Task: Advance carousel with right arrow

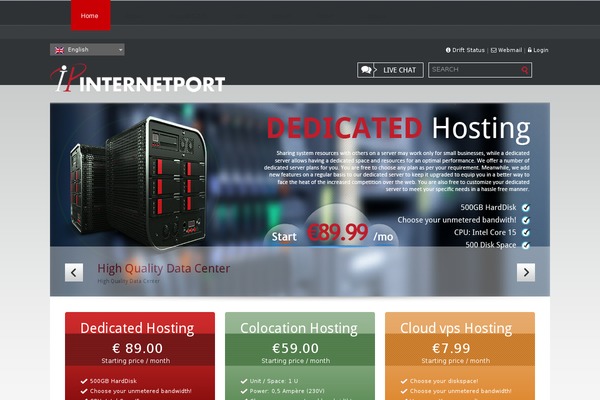Action: (x=526, y=273)
